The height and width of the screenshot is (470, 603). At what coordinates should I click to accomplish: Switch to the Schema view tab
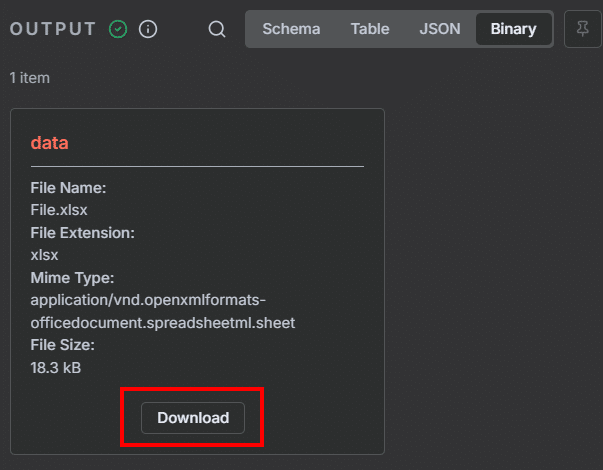tap(291, 29)
